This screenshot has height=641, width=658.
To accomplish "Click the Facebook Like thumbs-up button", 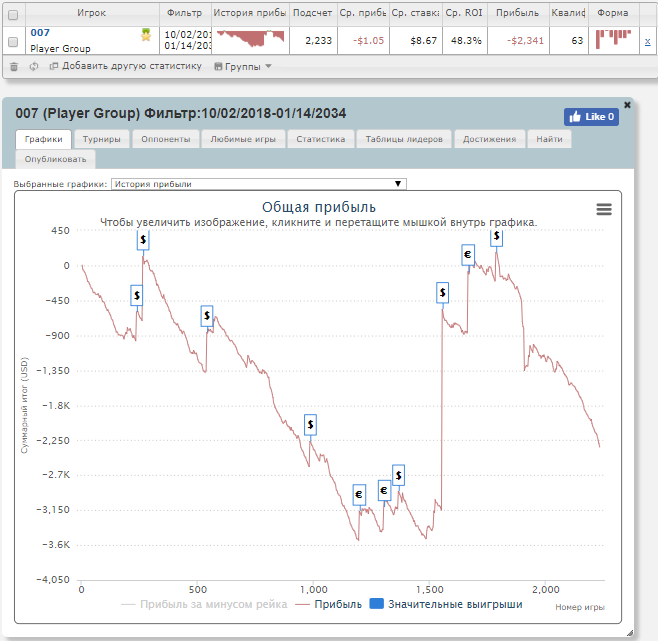I will (x=591, y=117).
